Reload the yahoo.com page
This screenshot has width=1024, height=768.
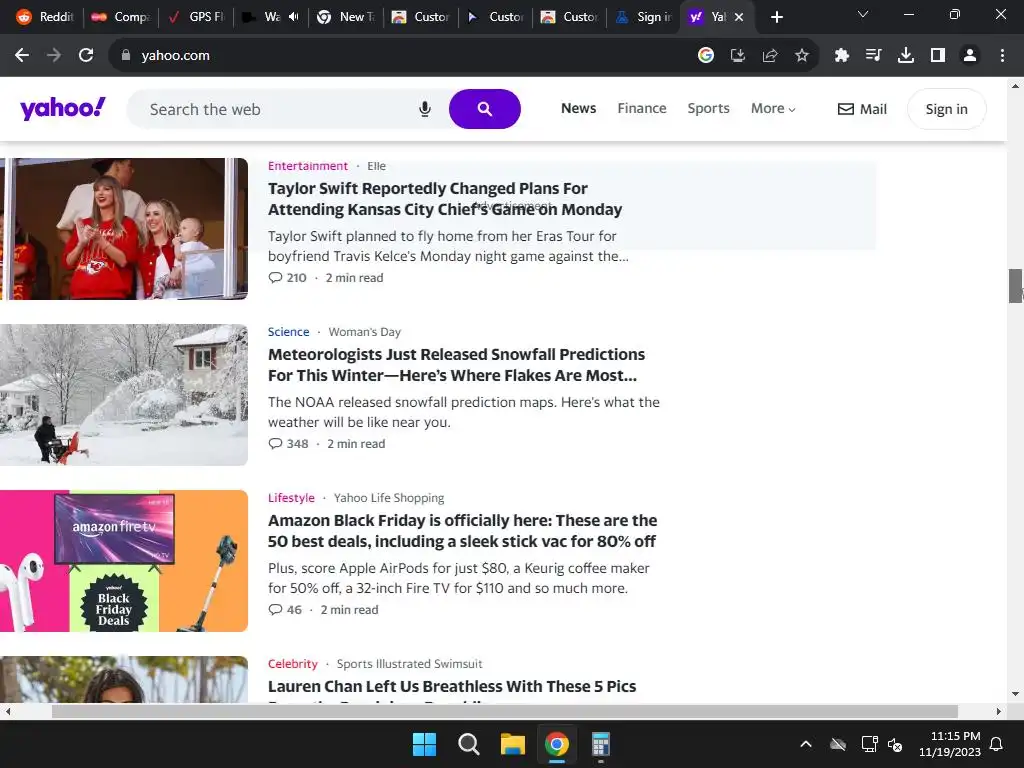click(x=86, y=56)
